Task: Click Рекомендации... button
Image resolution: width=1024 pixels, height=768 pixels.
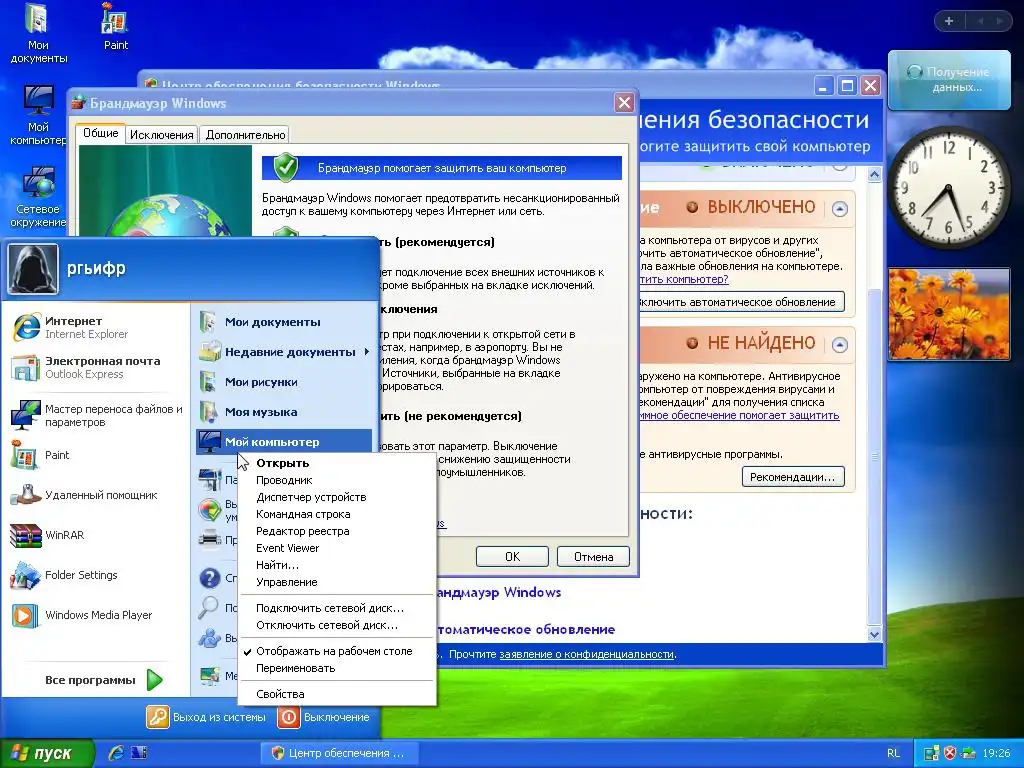Action: pyautogui.click(x=793, y=477)
